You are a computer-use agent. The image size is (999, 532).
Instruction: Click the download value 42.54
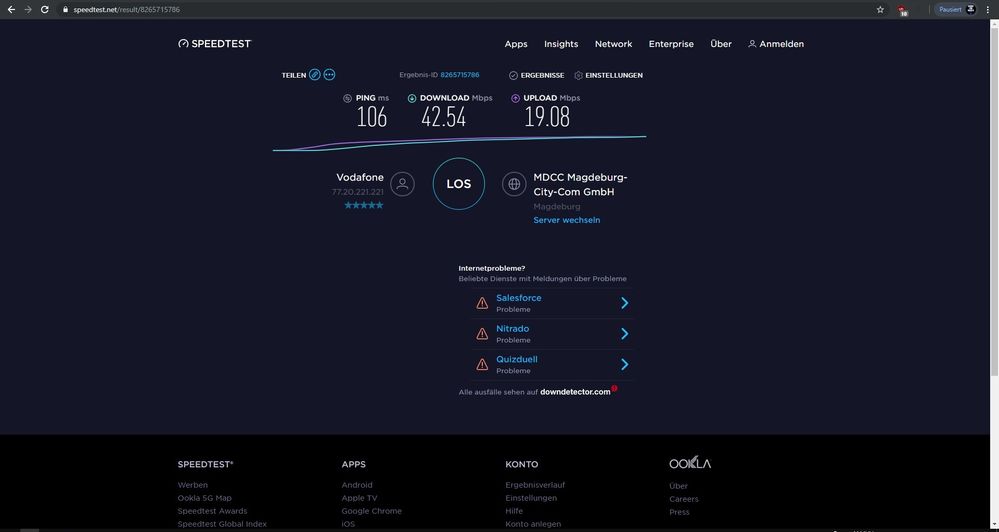click(443, 117)
